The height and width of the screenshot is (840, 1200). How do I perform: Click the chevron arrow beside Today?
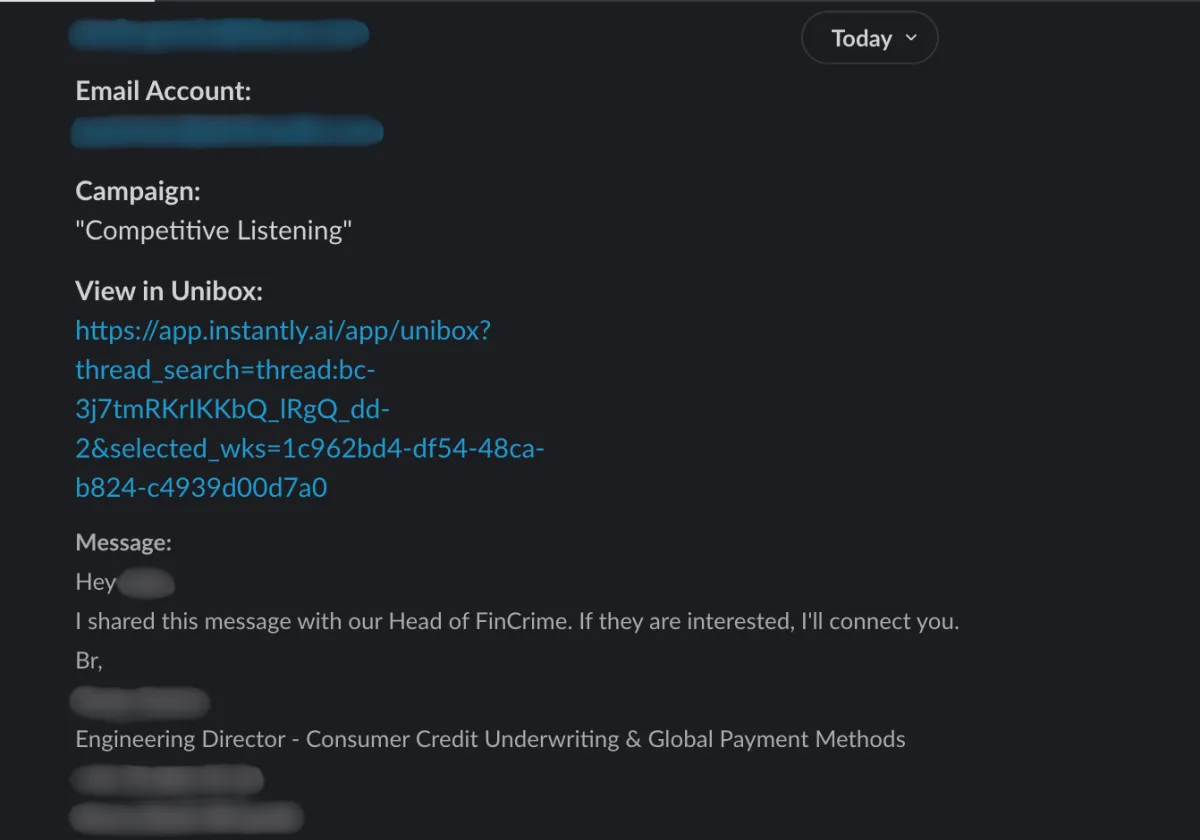910,38
